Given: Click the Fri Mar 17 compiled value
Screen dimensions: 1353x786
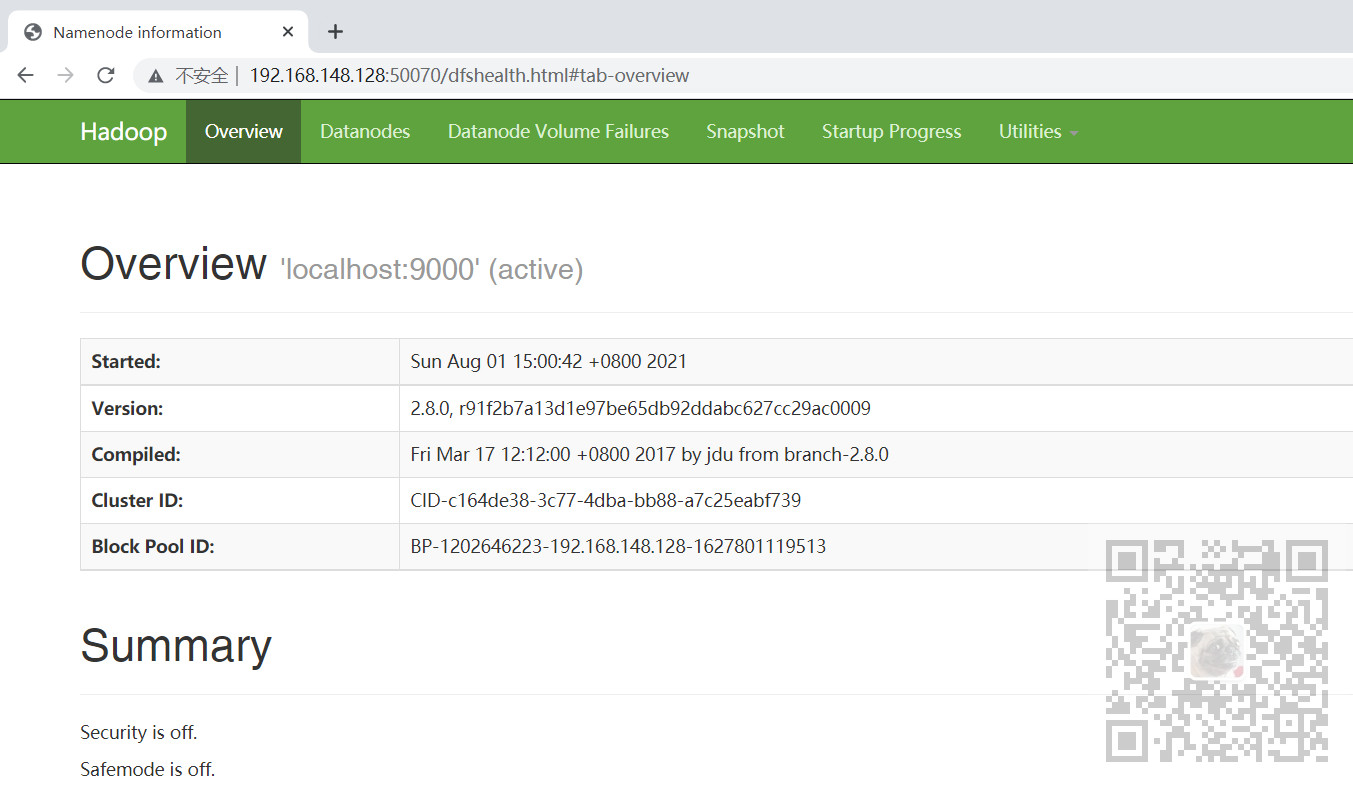Looking at the screenshot, I should tap(649, 454).
